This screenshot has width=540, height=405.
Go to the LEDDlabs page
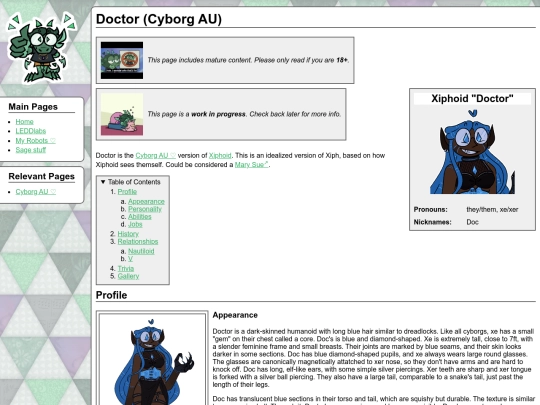click(31, 131)
